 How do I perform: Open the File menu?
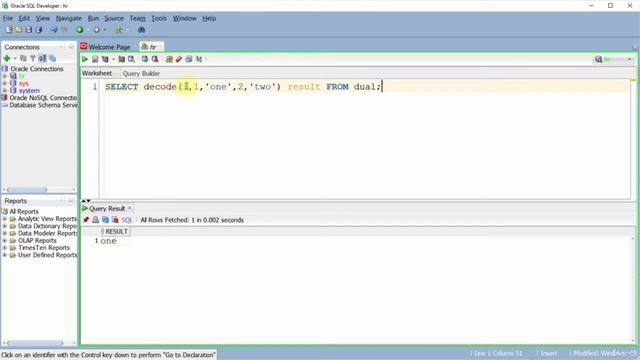click(8, 18)
